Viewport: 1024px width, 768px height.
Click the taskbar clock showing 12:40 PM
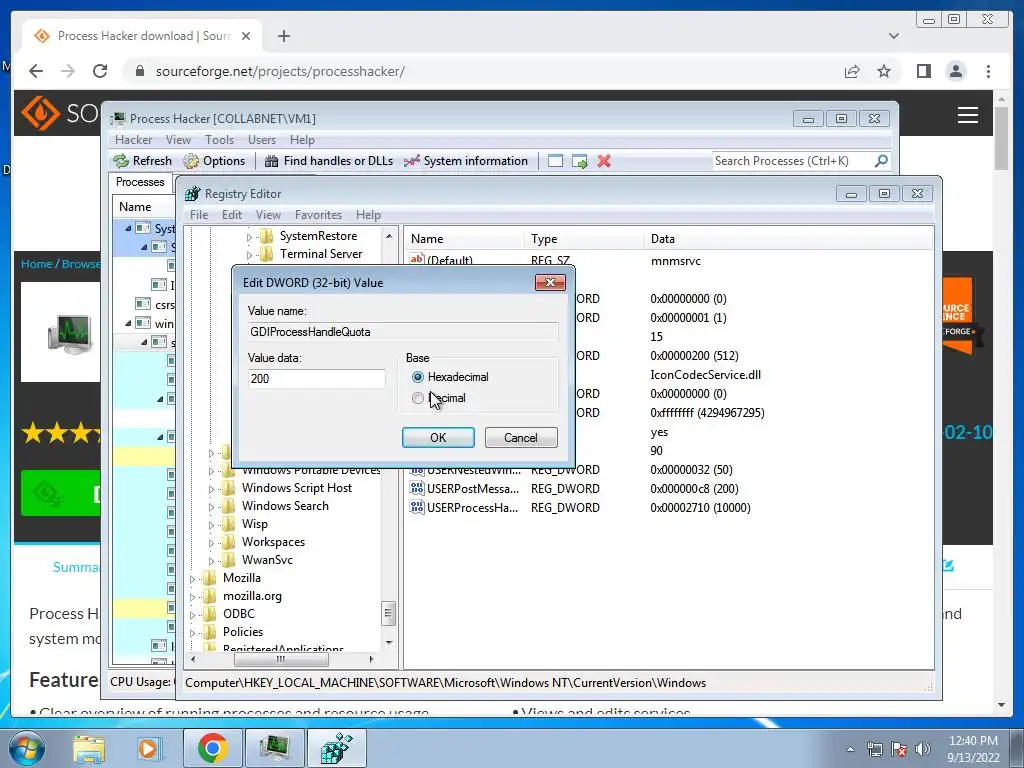pos(973,749)
